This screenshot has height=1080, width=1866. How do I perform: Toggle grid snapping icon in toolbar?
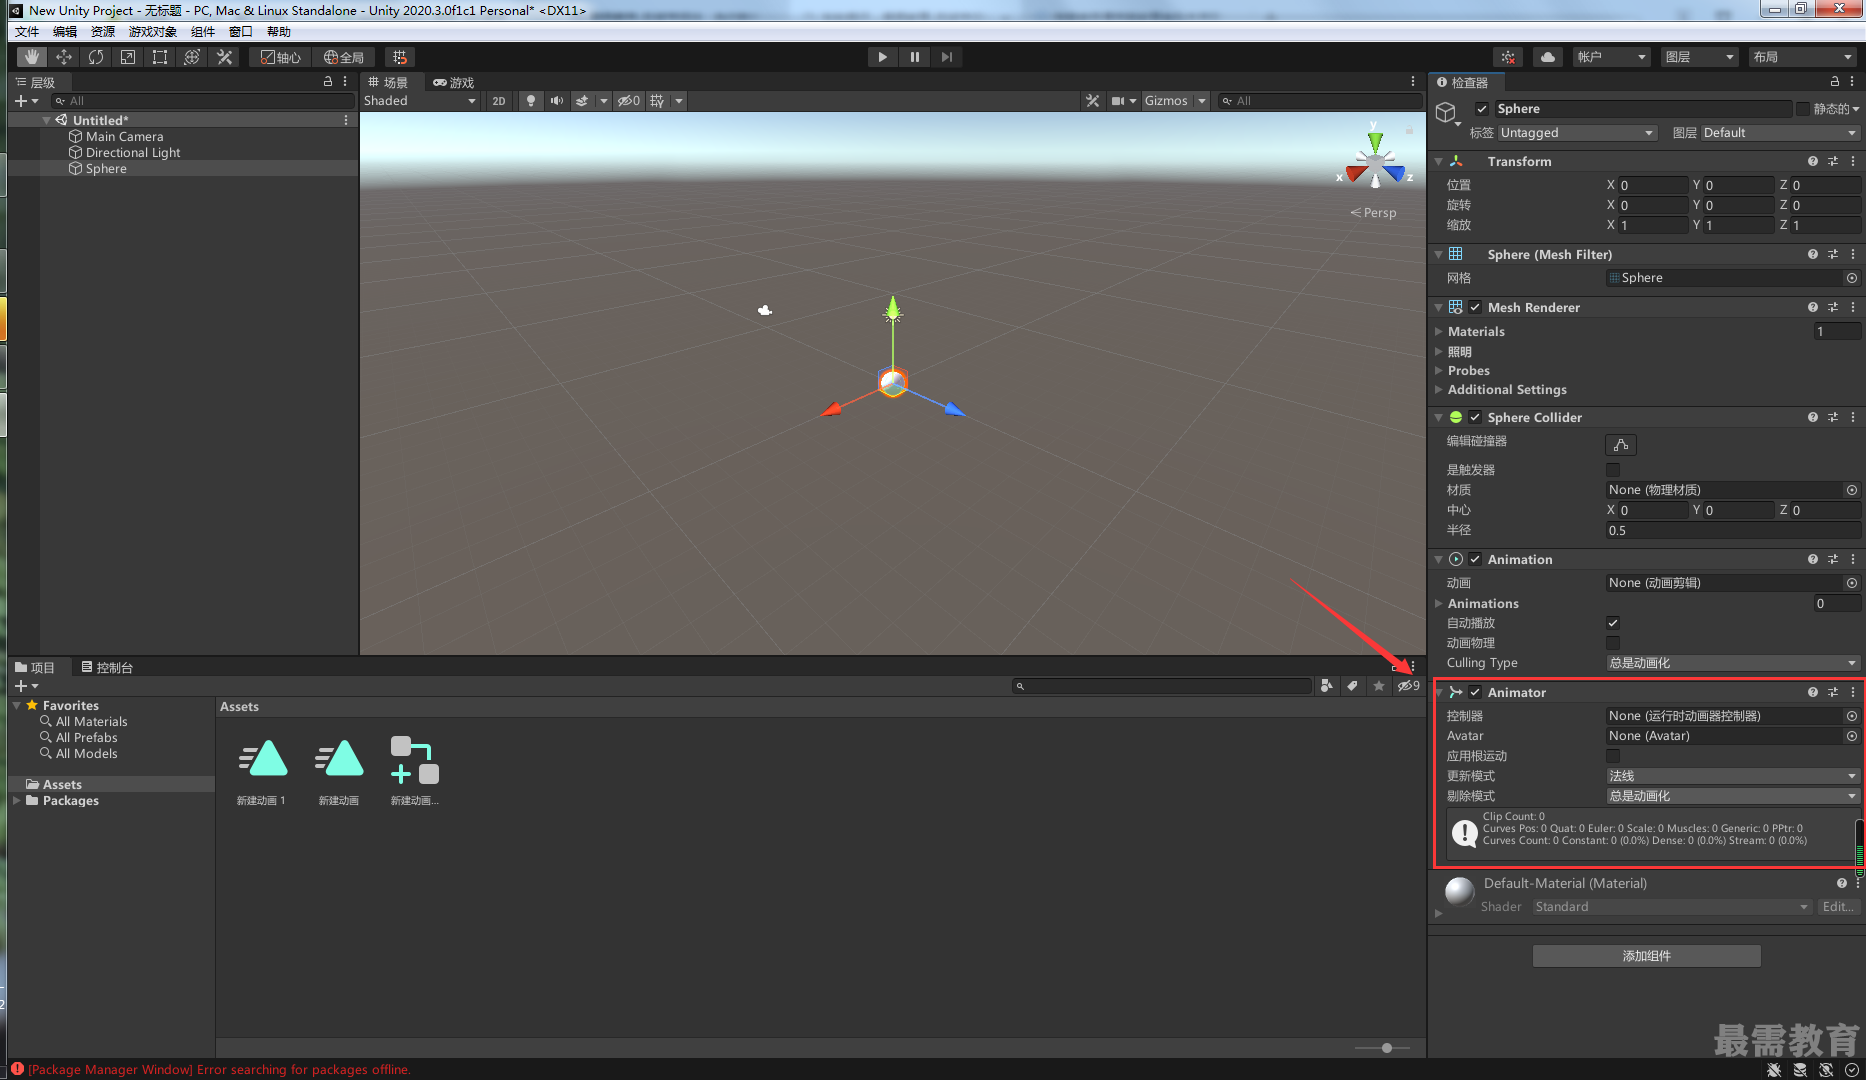(400, 57)
